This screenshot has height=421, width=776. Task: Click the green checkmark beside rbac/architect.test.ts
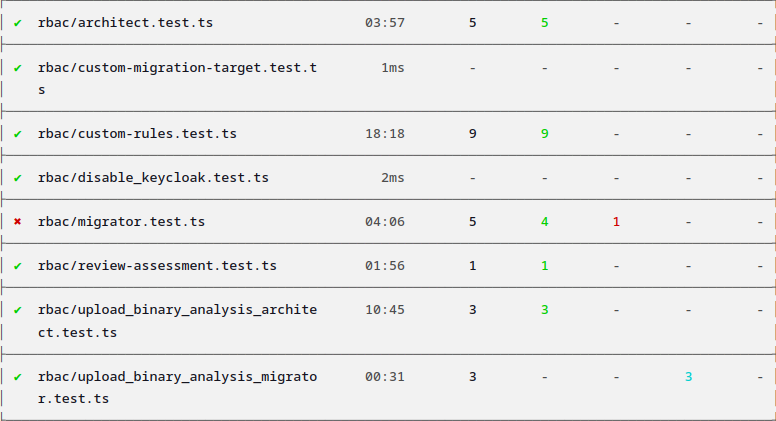click(x=18, y=22)
